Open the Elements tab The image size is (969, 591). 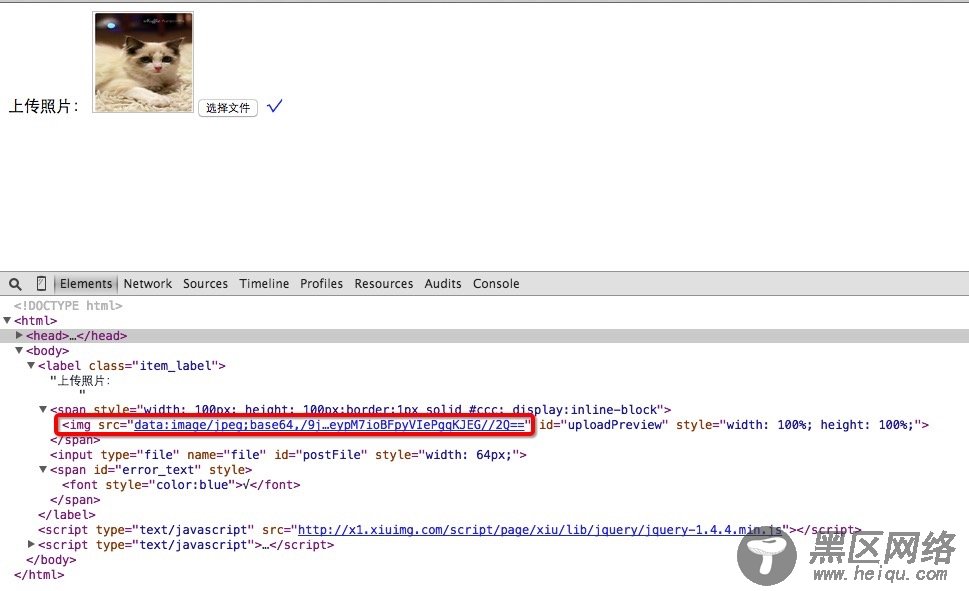(86, 284)
